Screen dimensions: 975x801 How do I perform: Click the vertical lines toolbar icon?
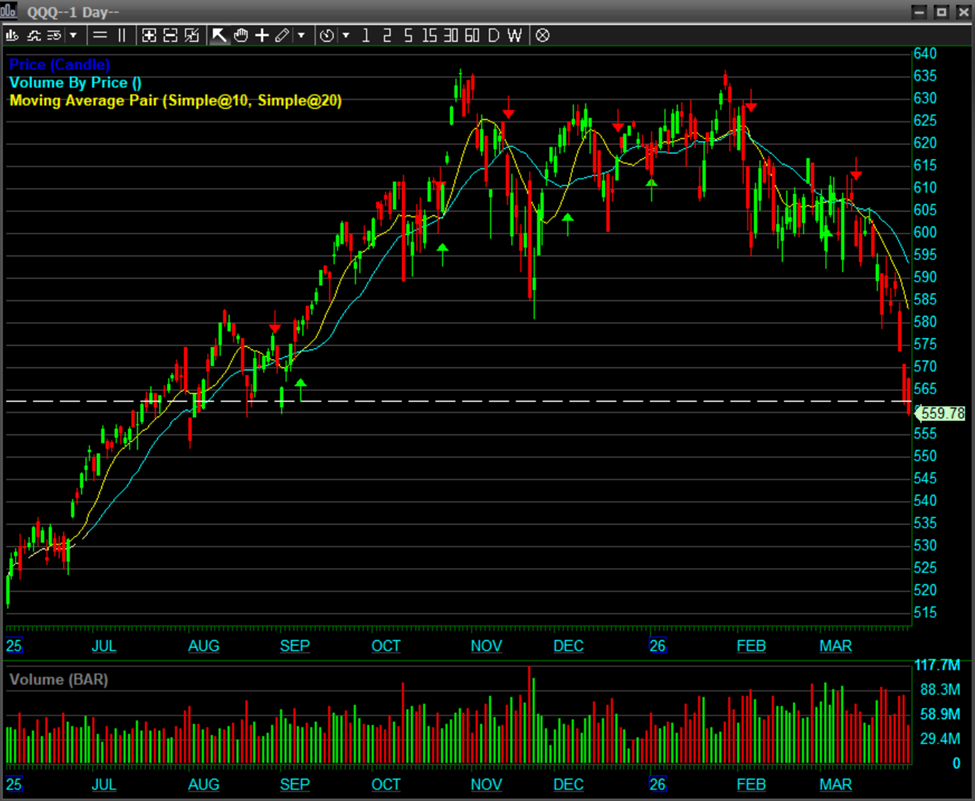(122, 35)
